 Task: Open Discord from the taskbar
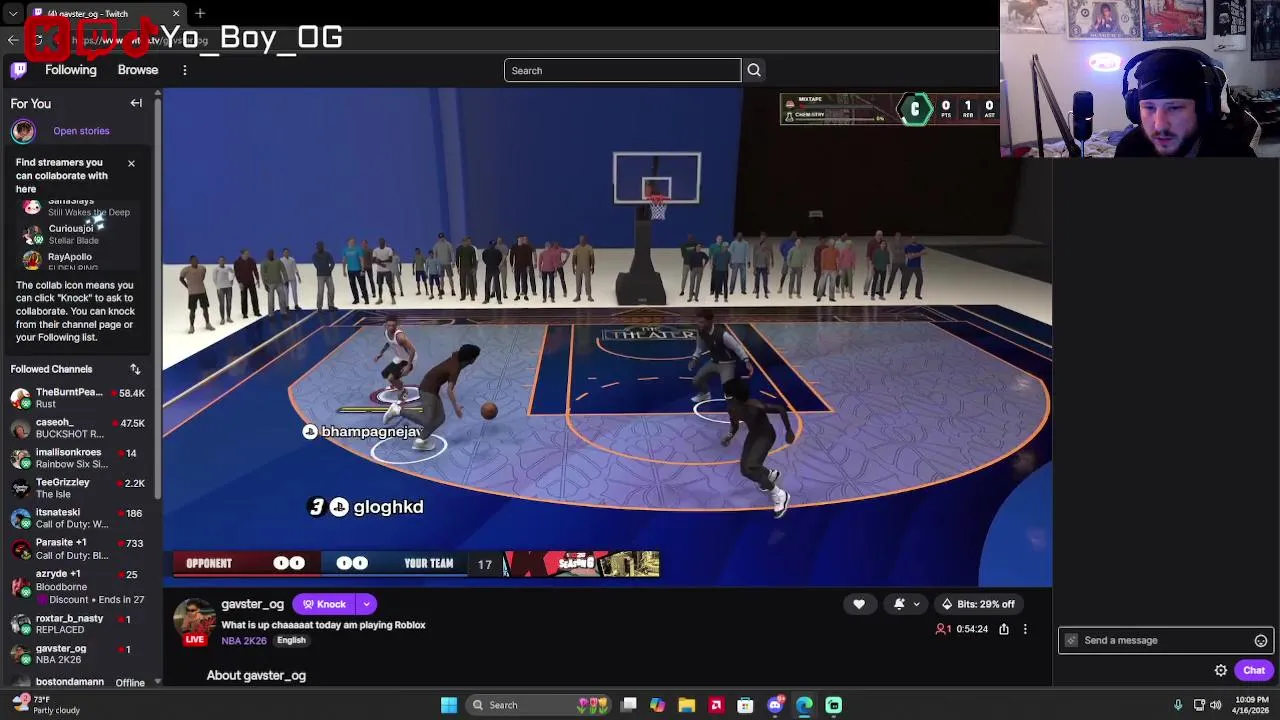click(x=775, y=705)
